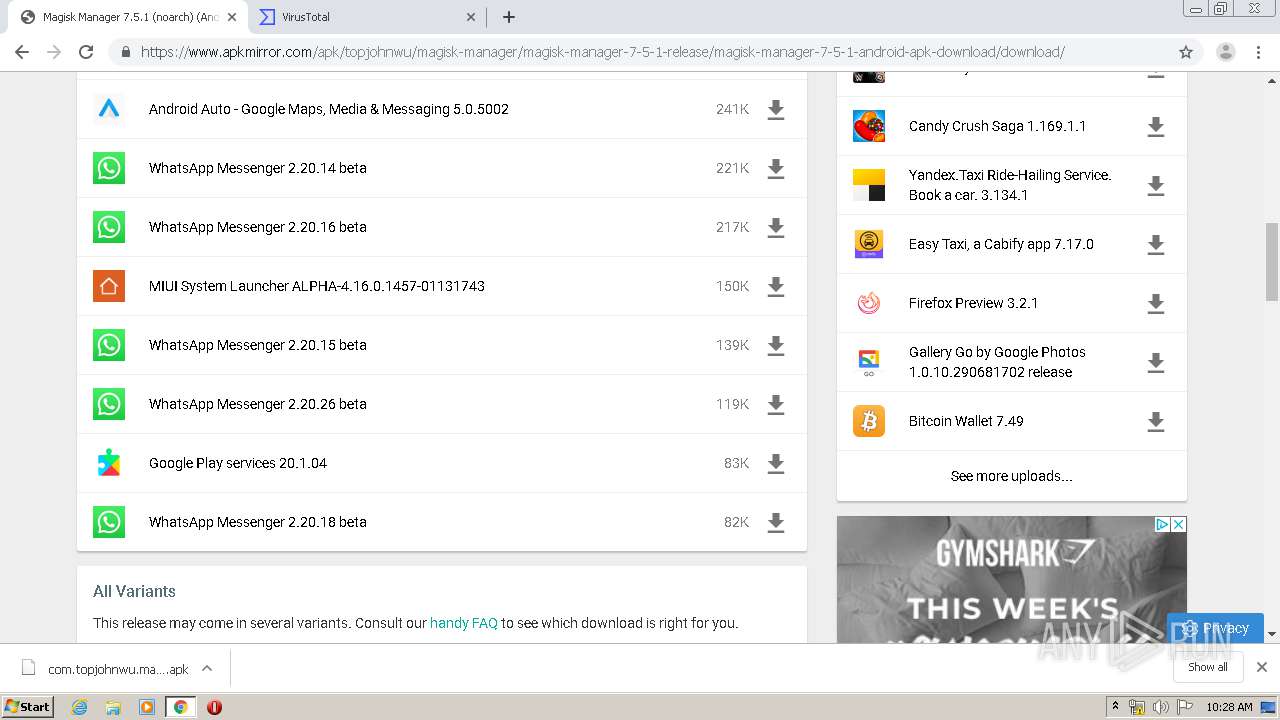The image size is (1280, 720).
Task: Open a new browser tab
Action: point(508,17)
